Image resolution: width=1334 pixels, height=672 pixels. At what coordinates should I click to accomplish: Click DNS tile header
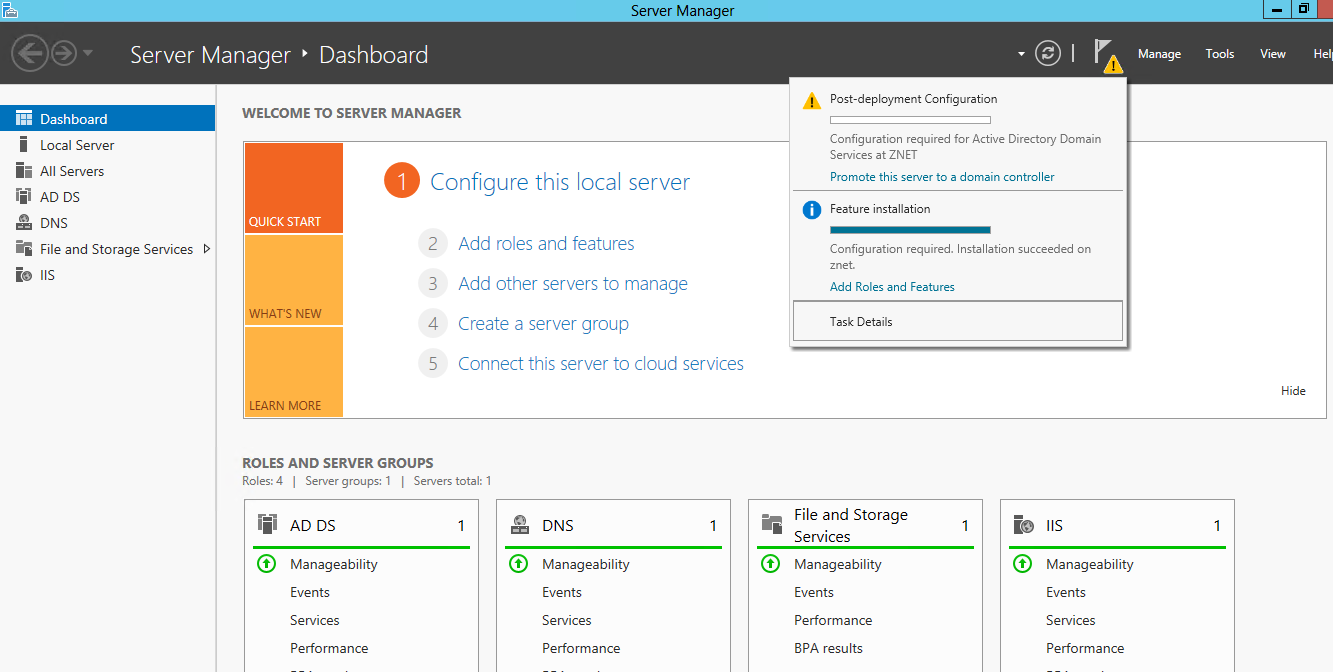tap(613, 525)
